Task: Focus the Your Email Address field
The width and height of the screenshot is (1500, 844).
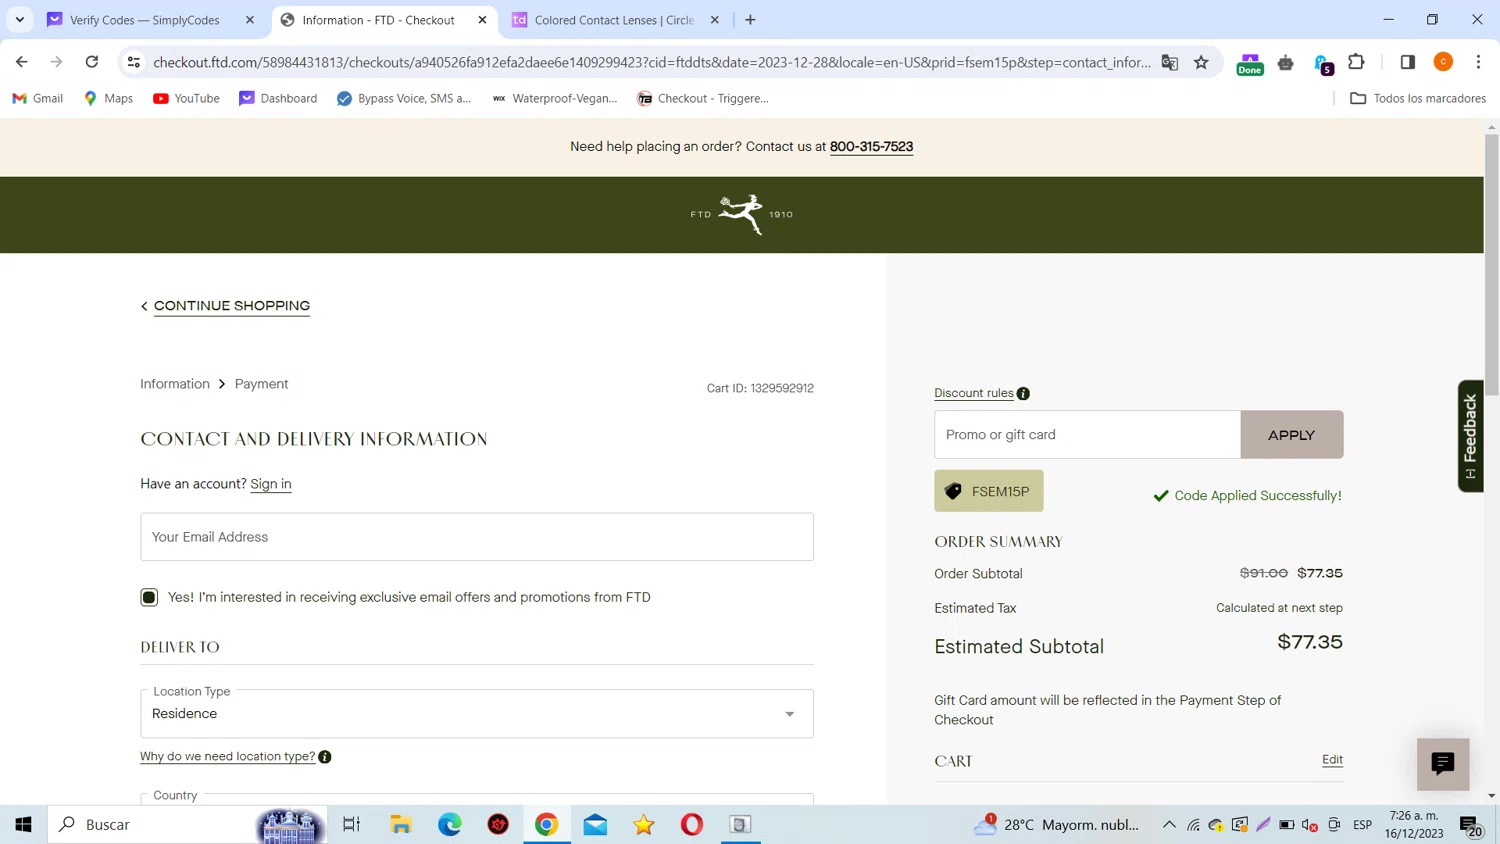Action: (477, 537)
